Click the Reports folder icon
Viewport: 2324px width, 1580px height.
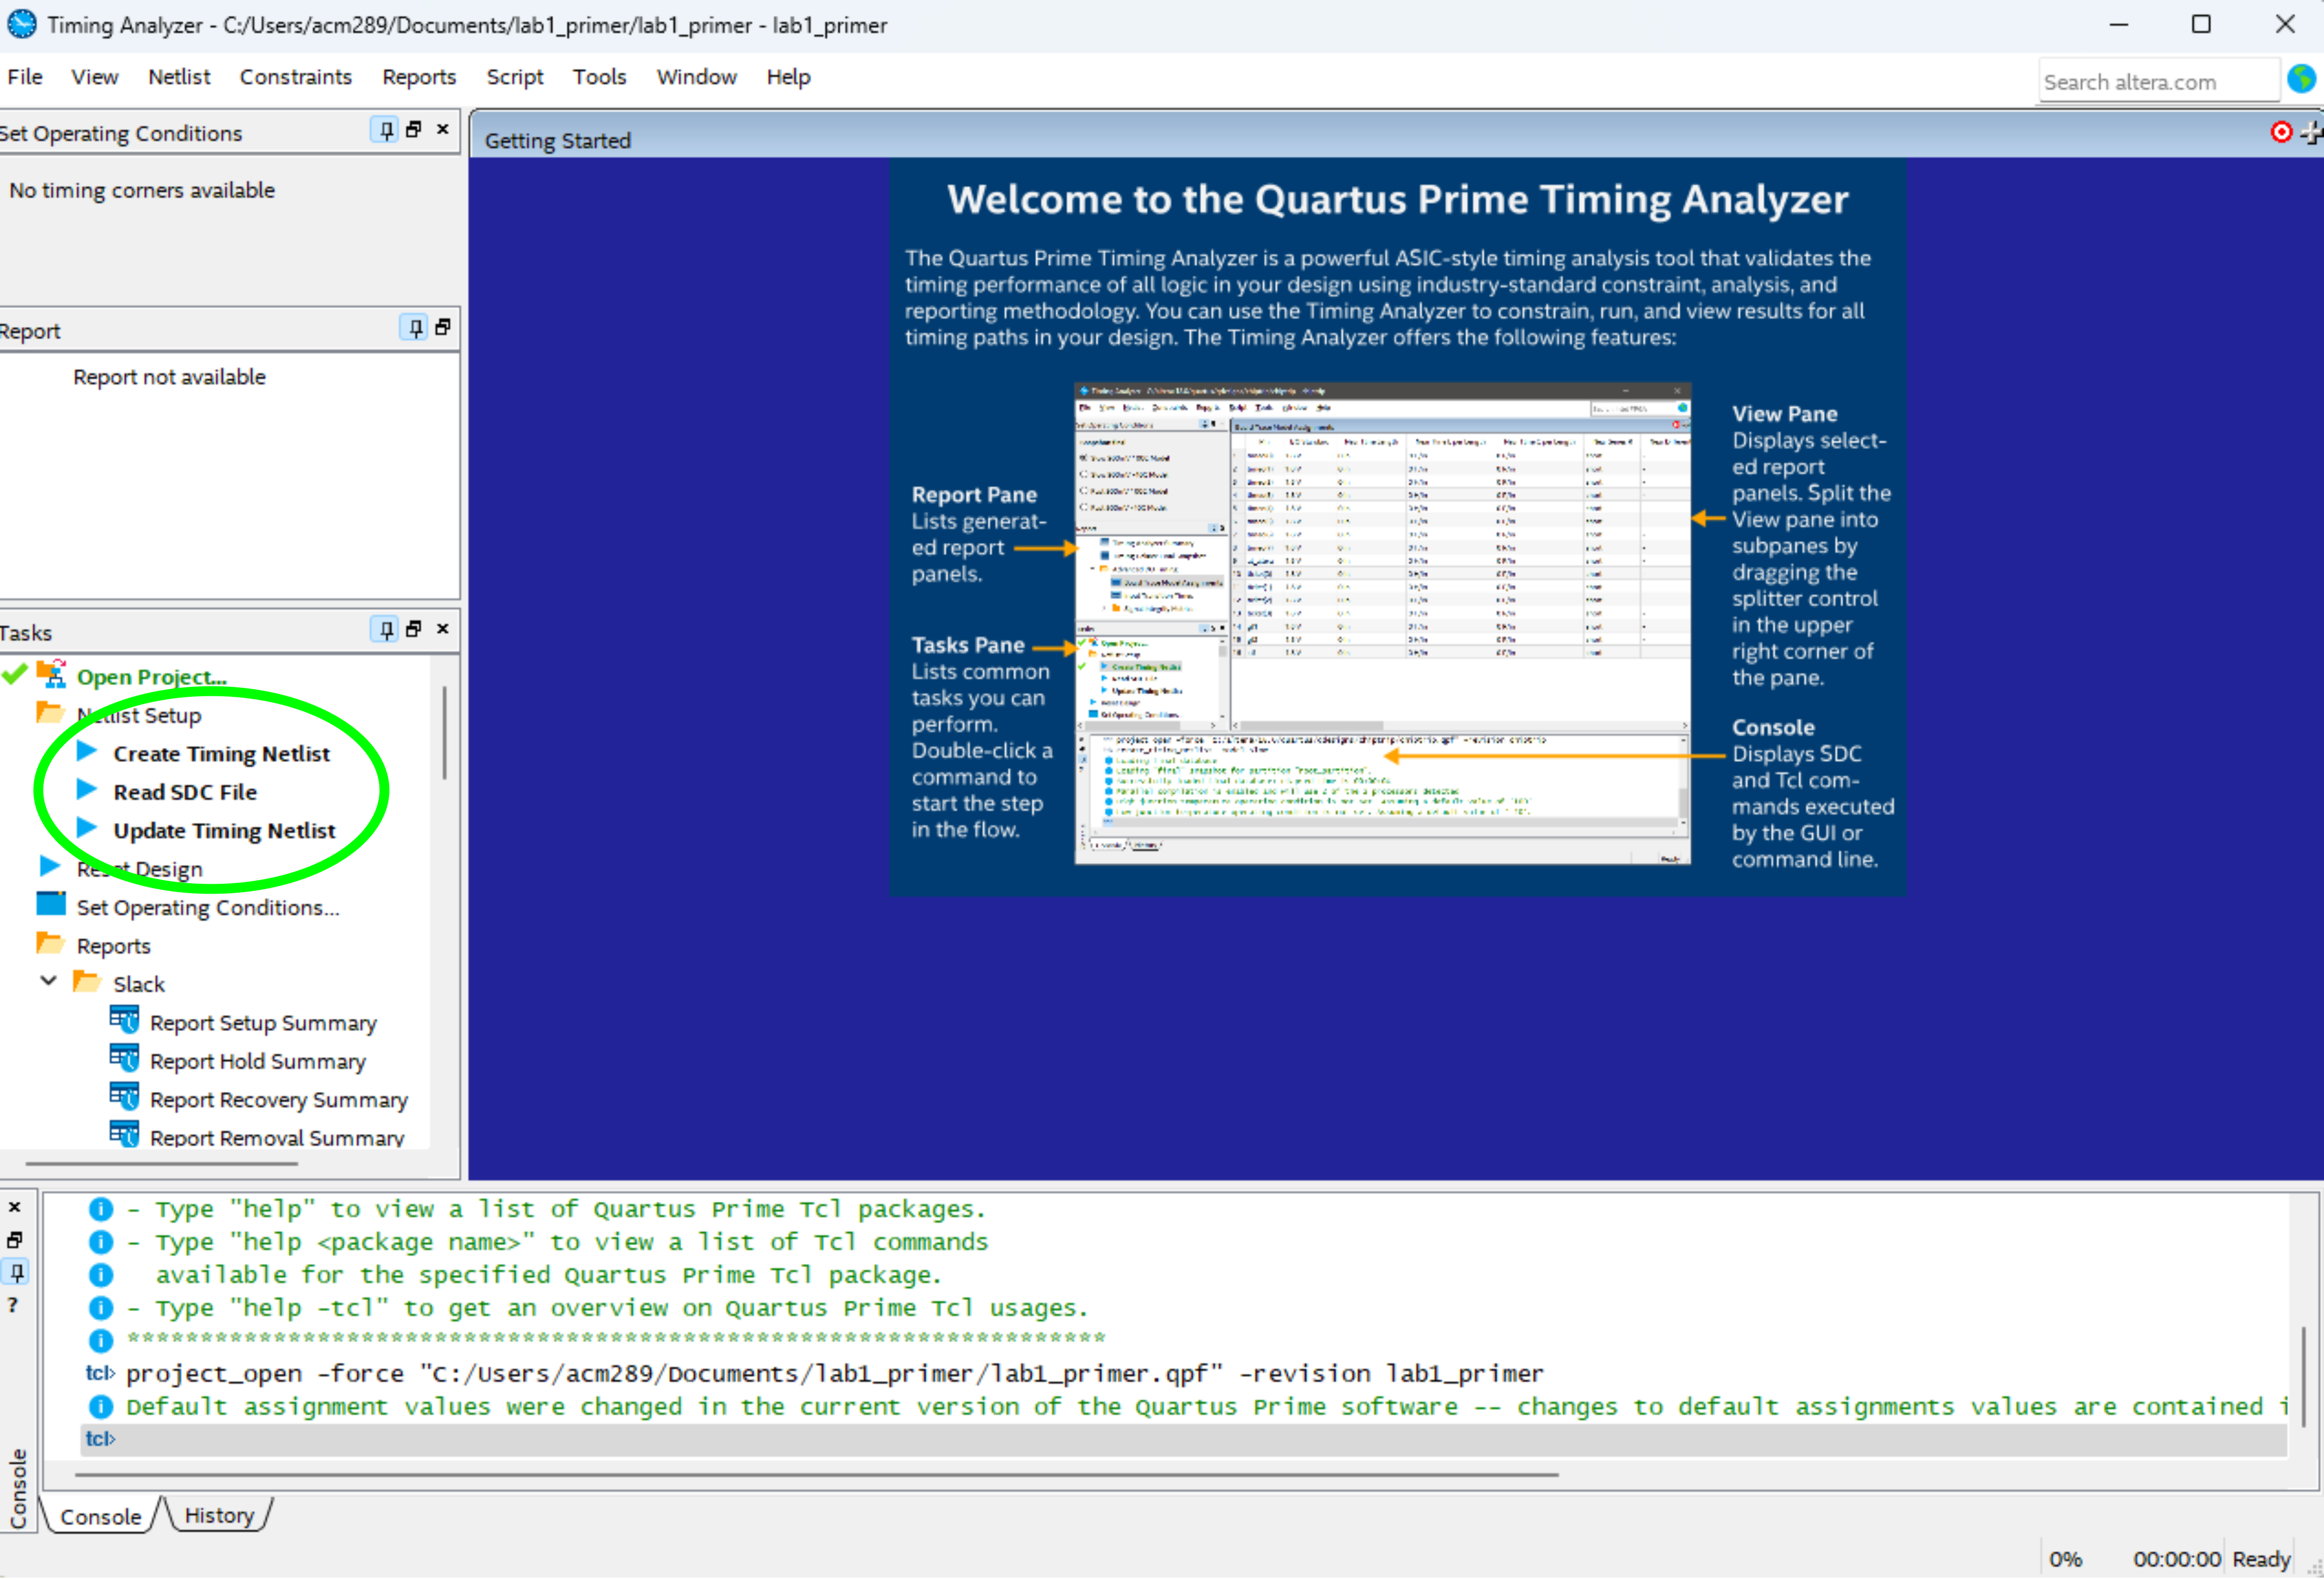point(50,944)
